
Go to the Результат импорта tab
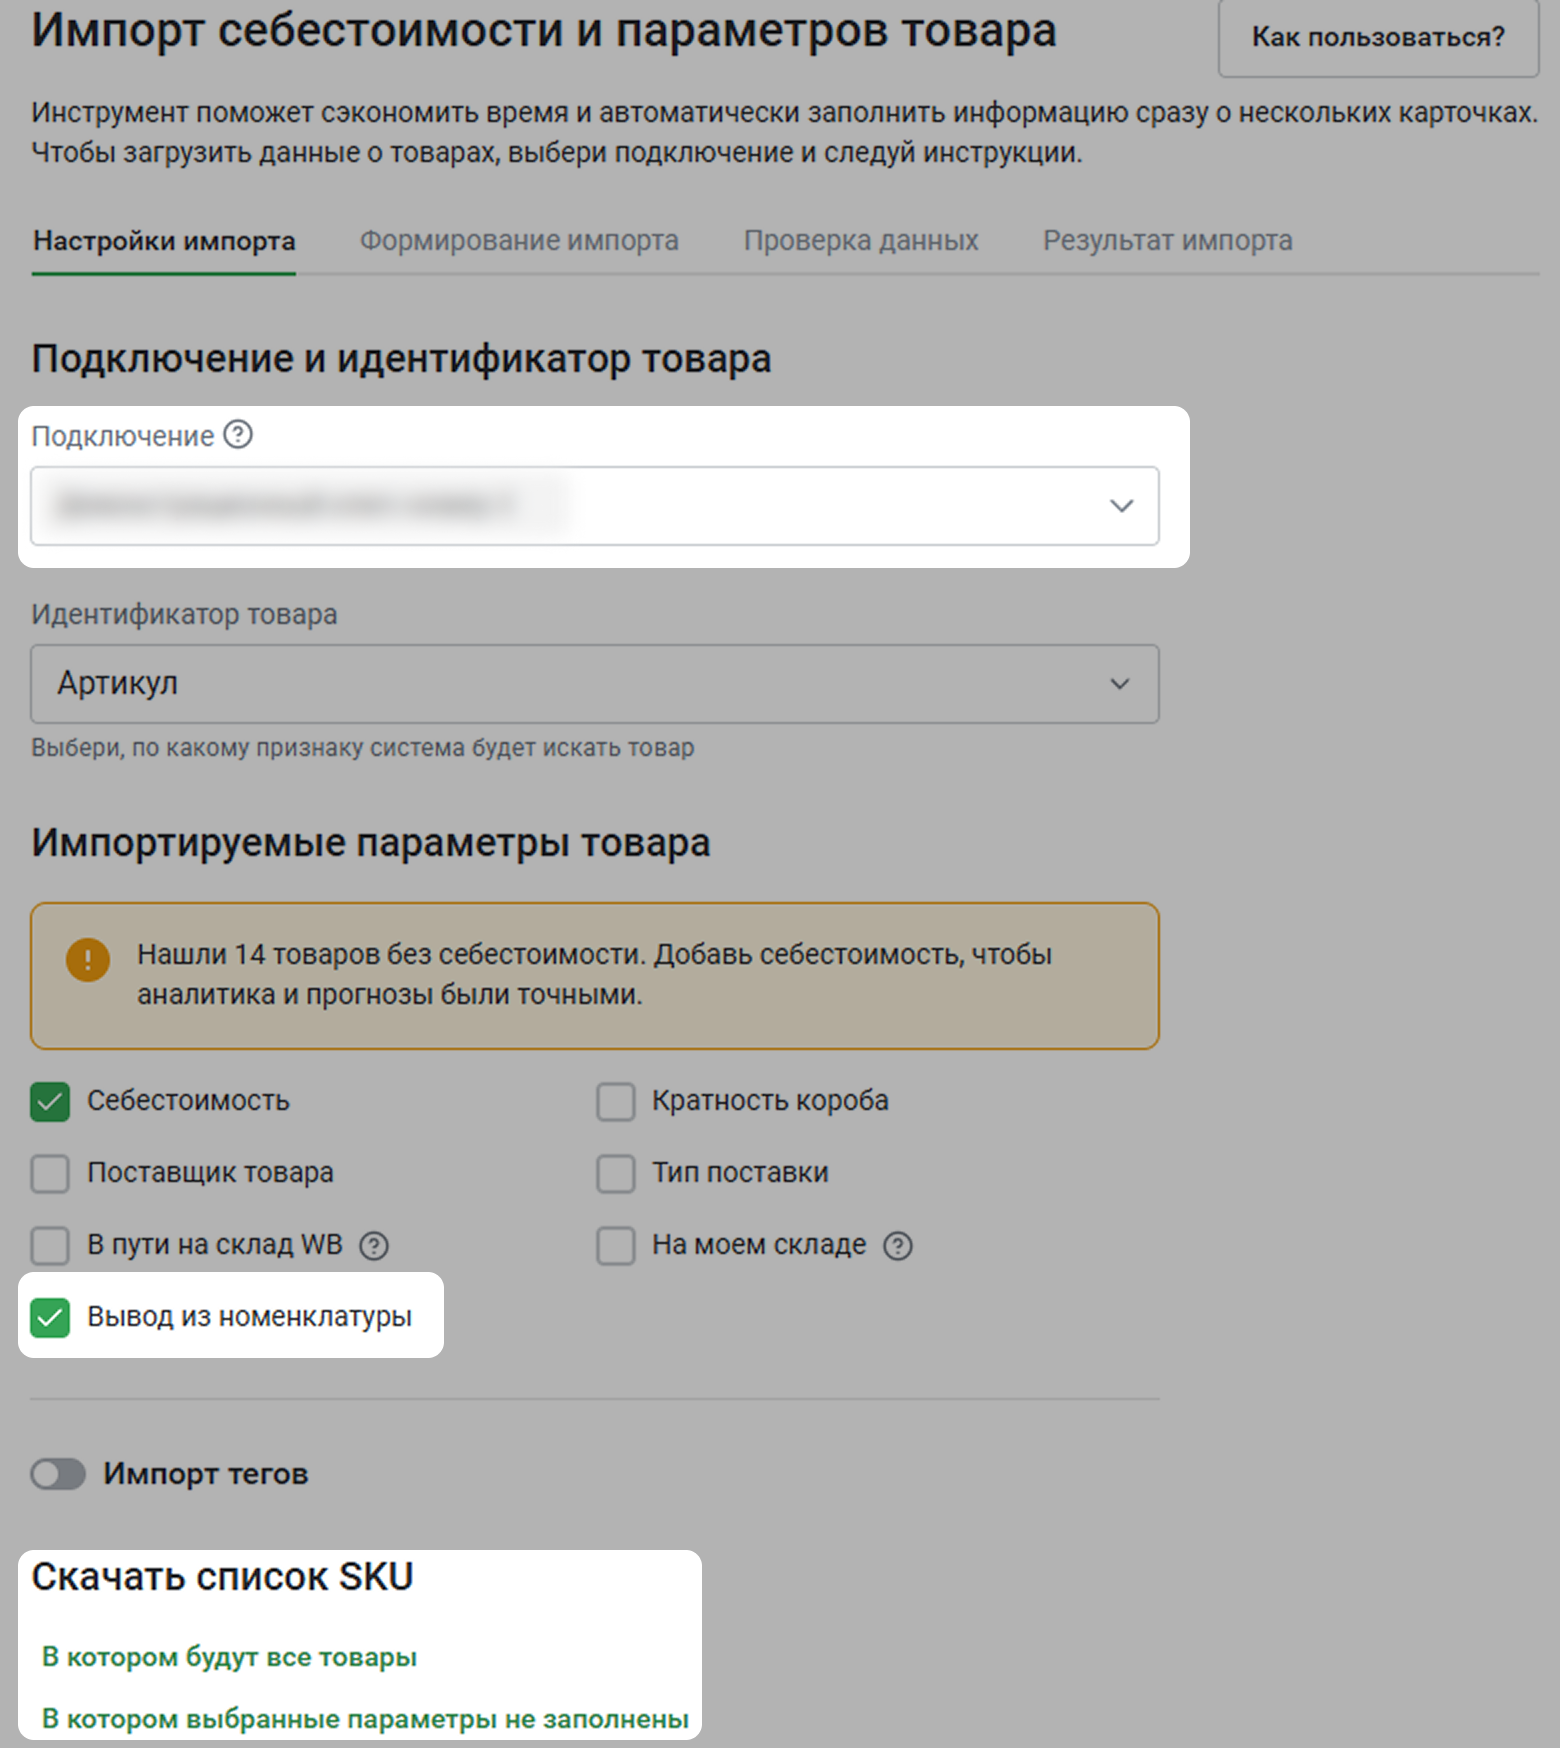coord(1168,241)
